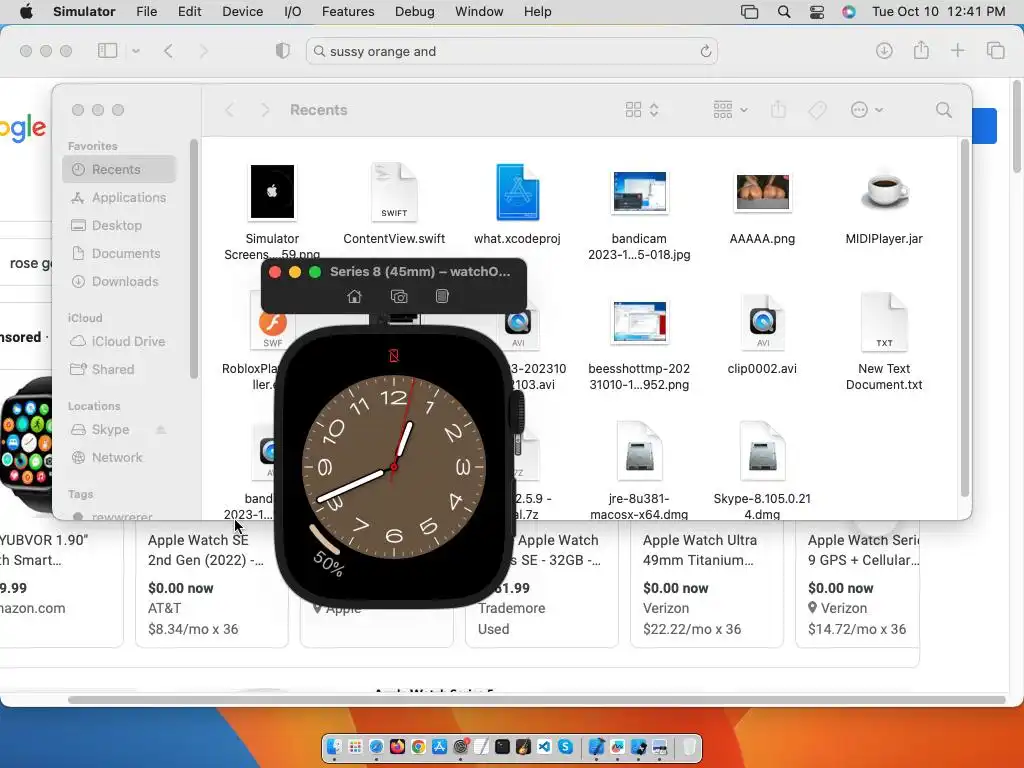Viewport: 1024px width, 768px height.
Task: Open the Trash in the Dock
Action: tap(690, 747)
